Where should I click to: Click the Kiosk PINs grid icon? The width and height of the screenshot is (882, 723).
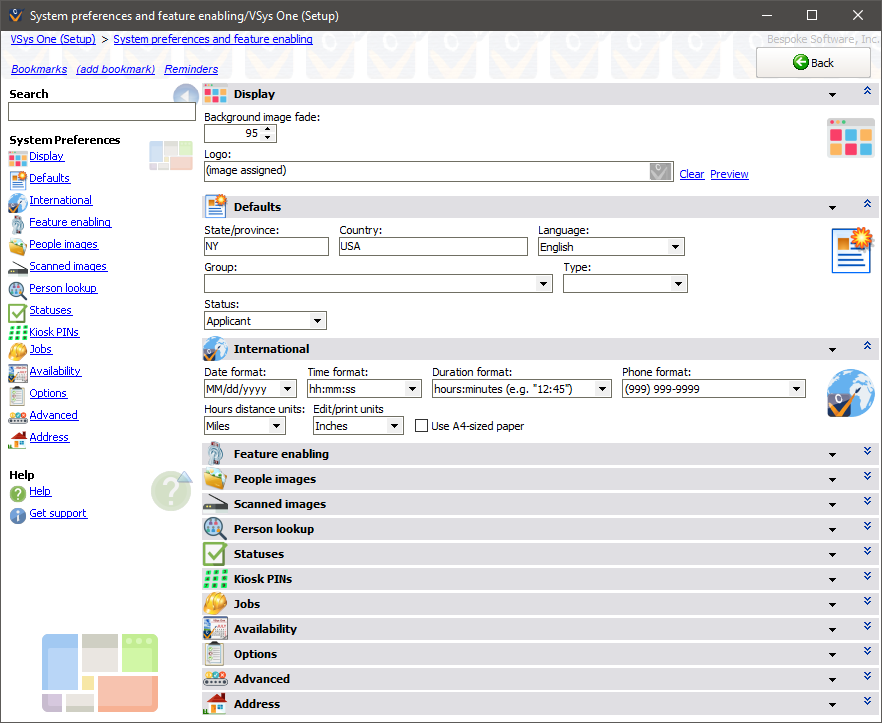18,332
